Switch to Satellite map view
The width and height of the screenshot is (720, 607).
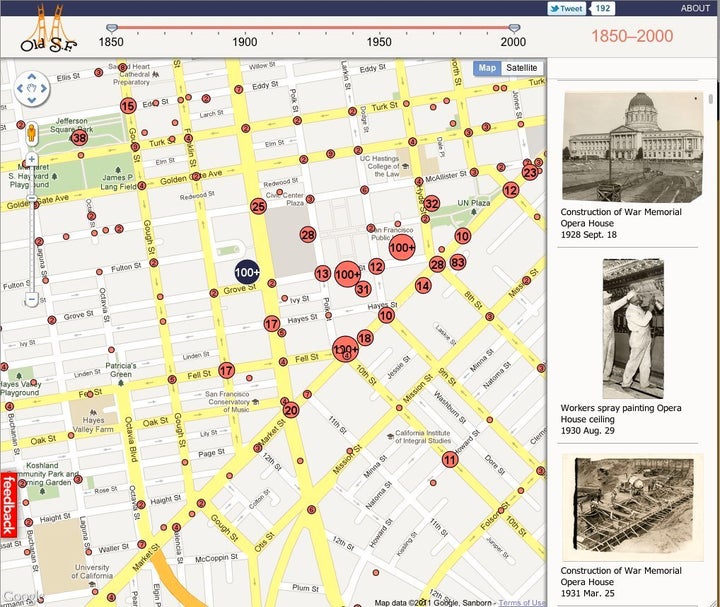coord(522,68)
